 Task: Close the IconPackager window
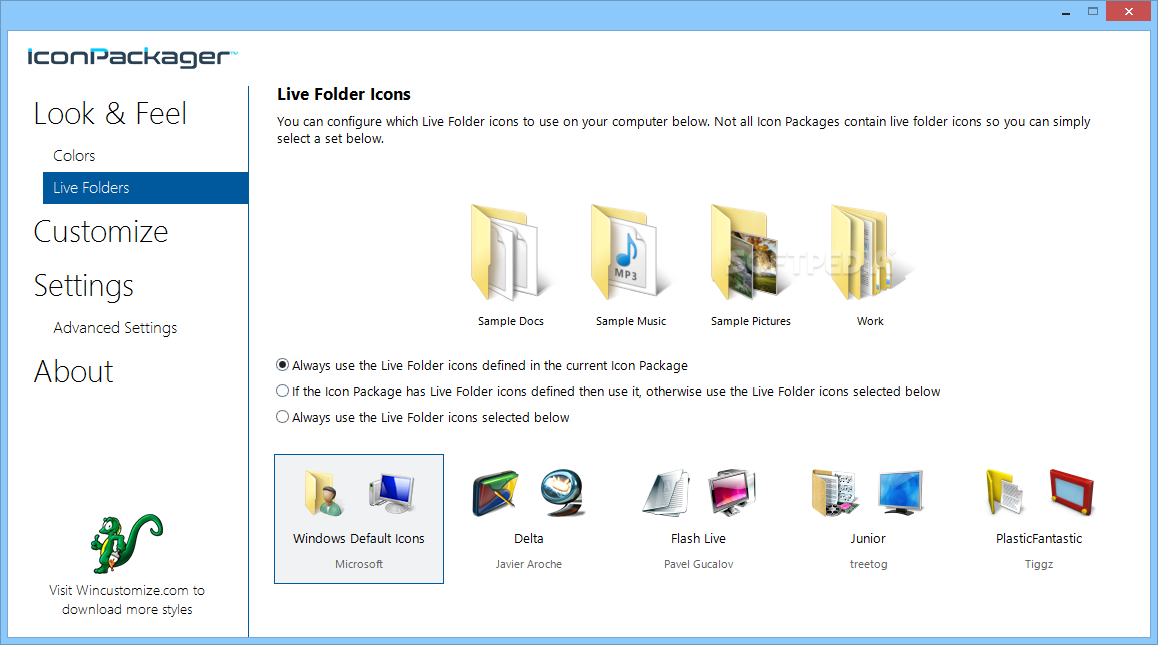click(x=1128, y=11)
